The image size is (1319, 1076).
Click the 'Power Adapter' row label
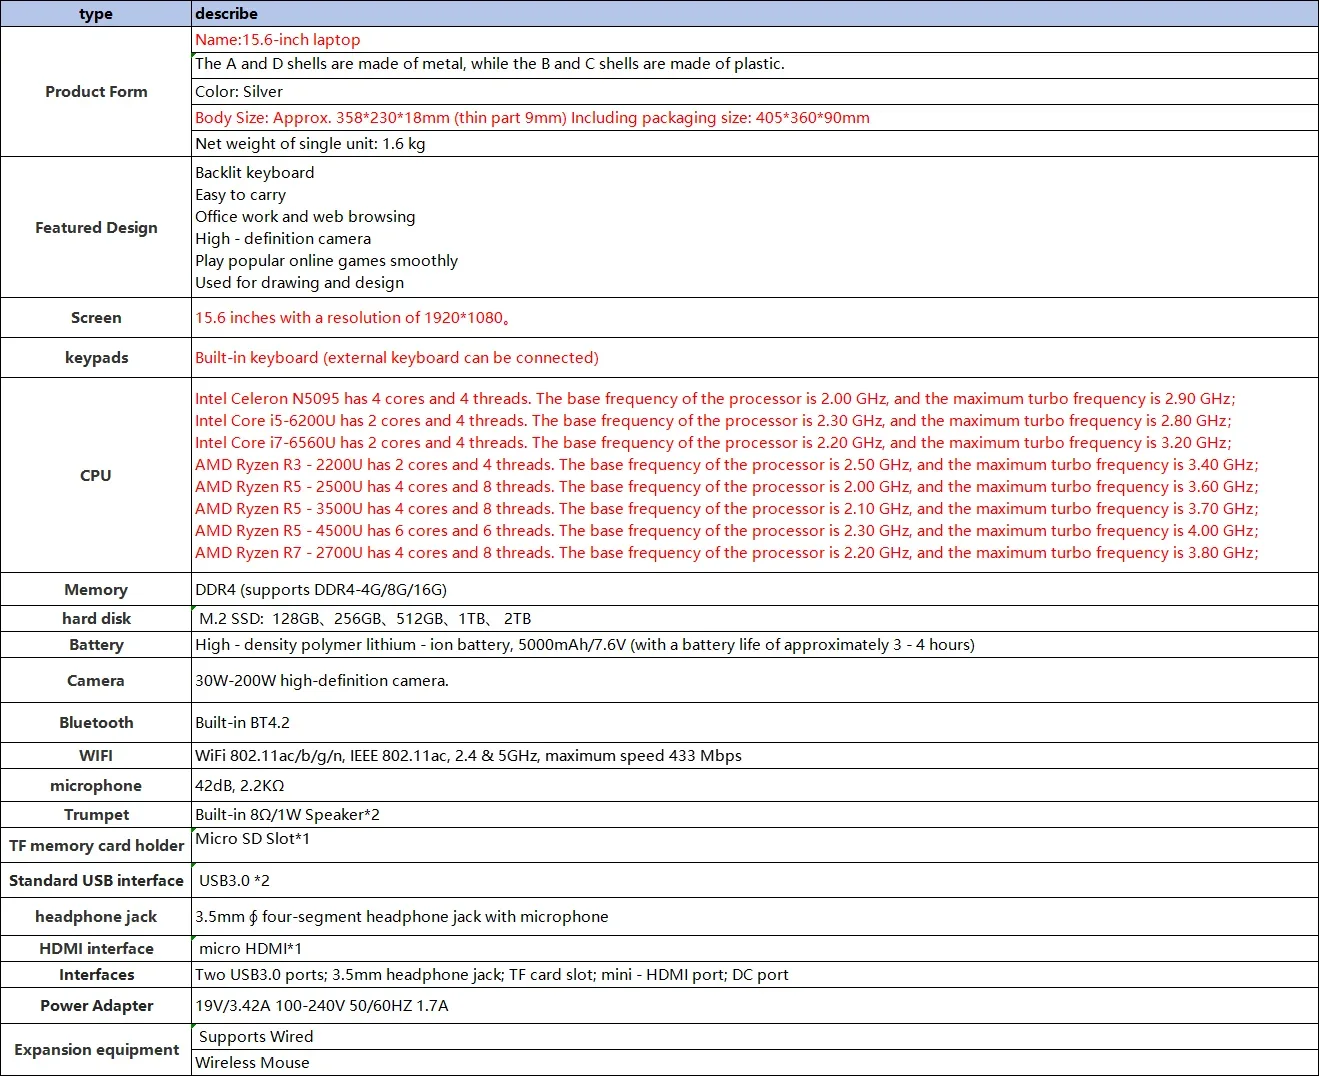coord(96,1005)
